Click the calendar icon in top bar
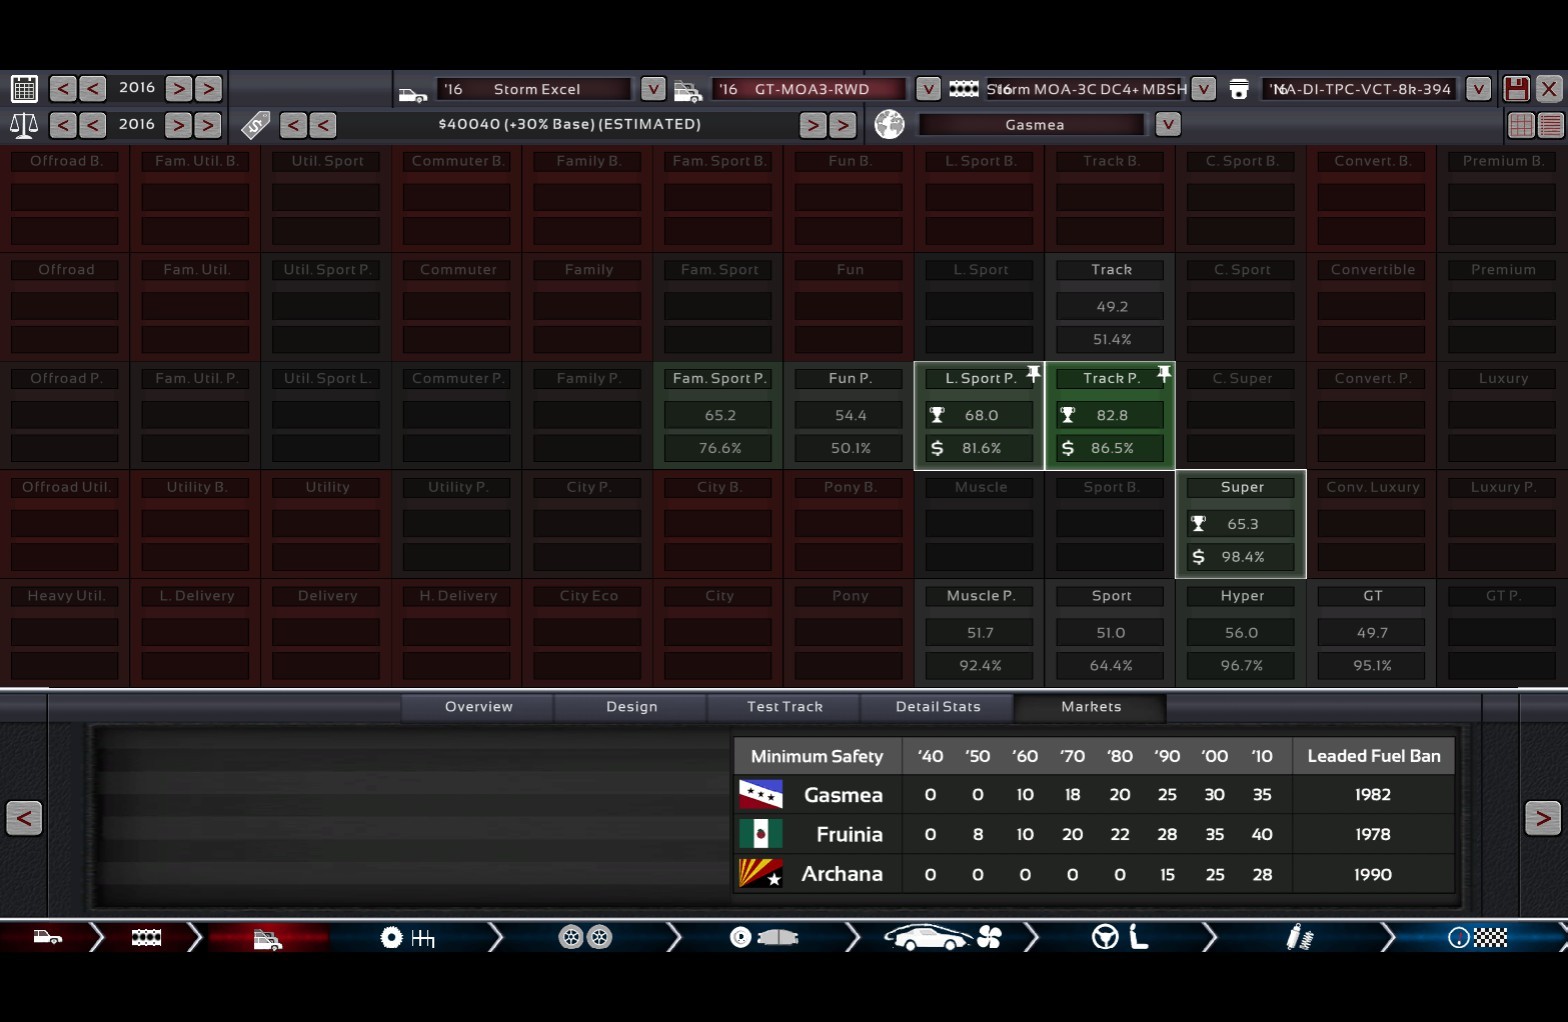1568x1022 pixels. 24,89
